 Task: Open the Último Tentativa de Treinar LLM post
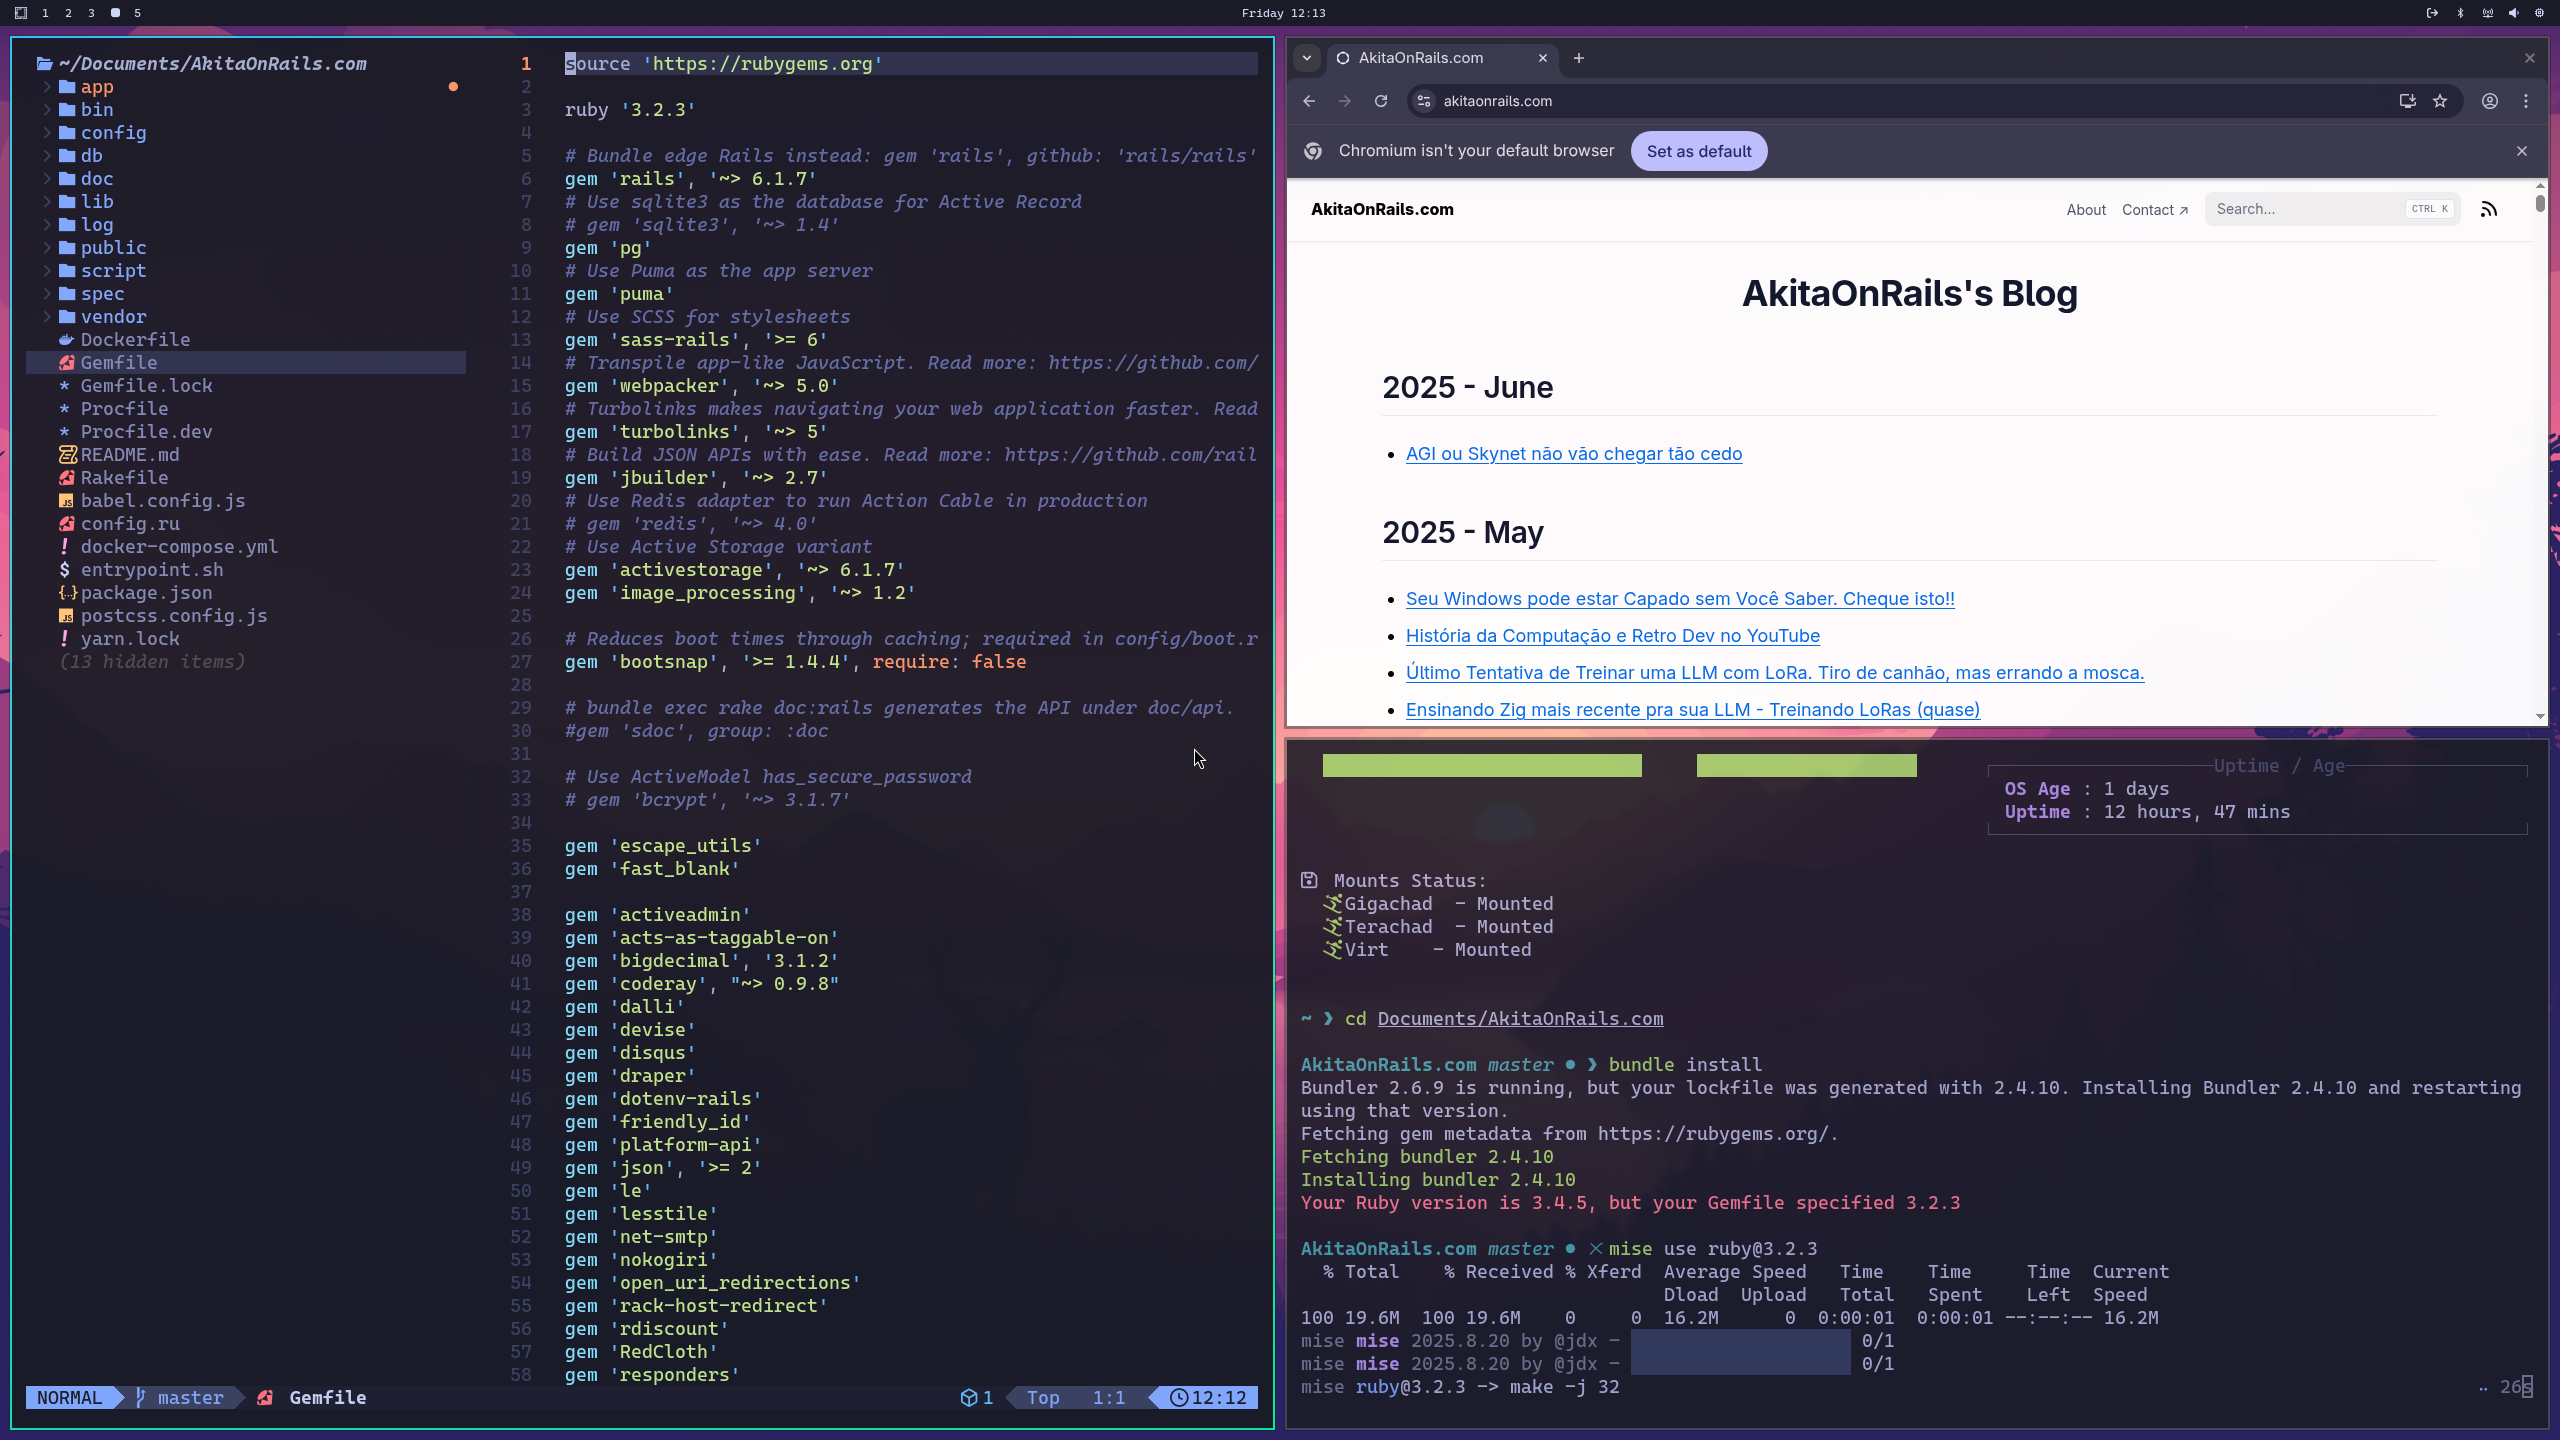point(1775,673)
